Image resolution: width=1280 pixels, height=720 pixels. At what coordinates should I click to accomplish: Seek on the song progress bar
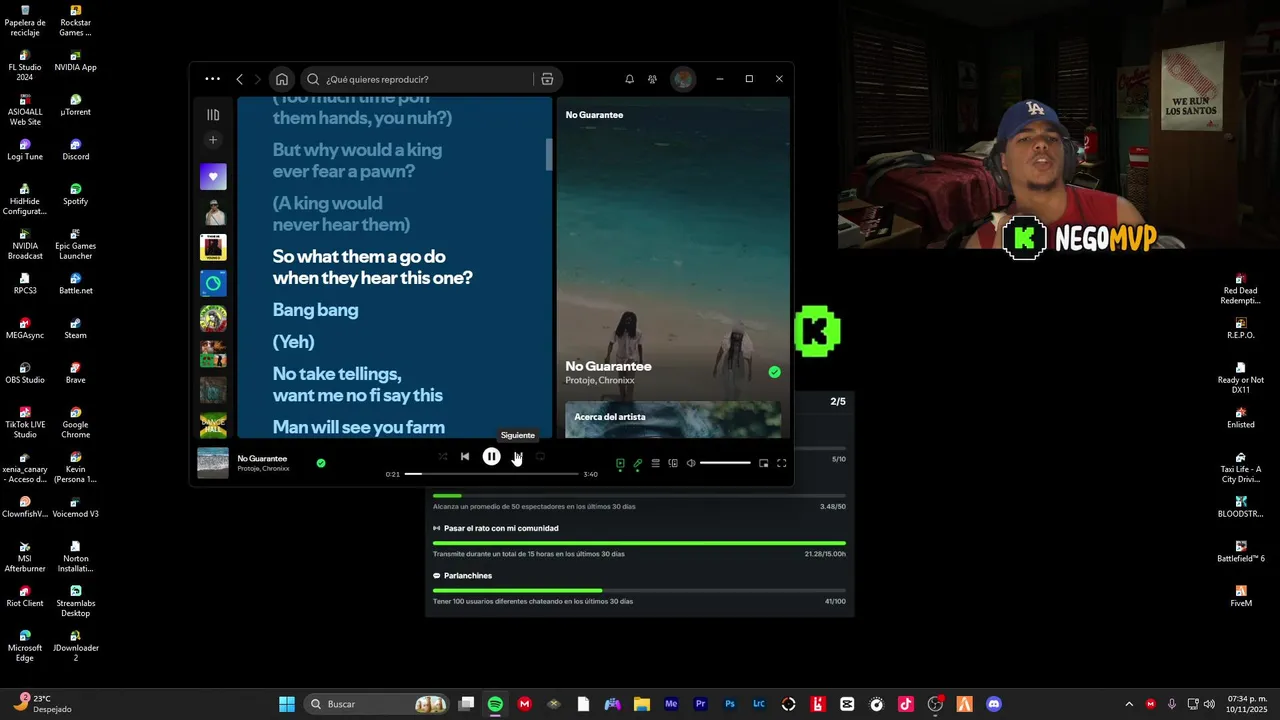[x=491, y=474]
